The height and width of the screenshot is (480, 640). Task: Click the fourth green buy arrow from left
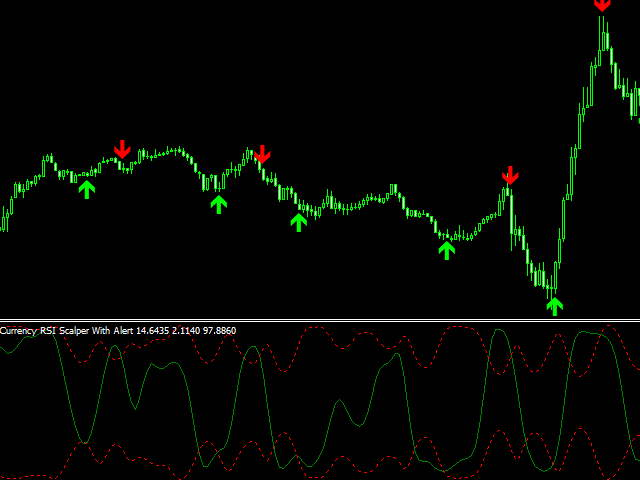pos(447,250)
